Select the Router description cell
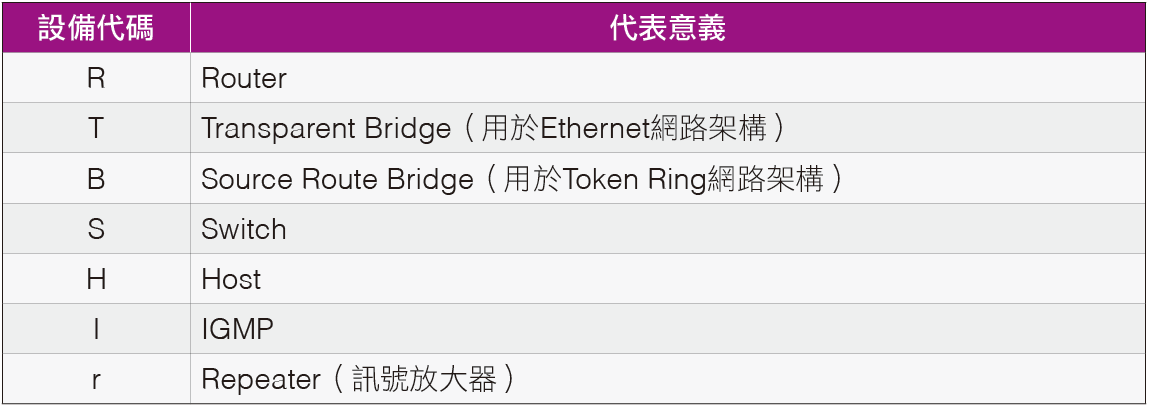 coord(668,78)
